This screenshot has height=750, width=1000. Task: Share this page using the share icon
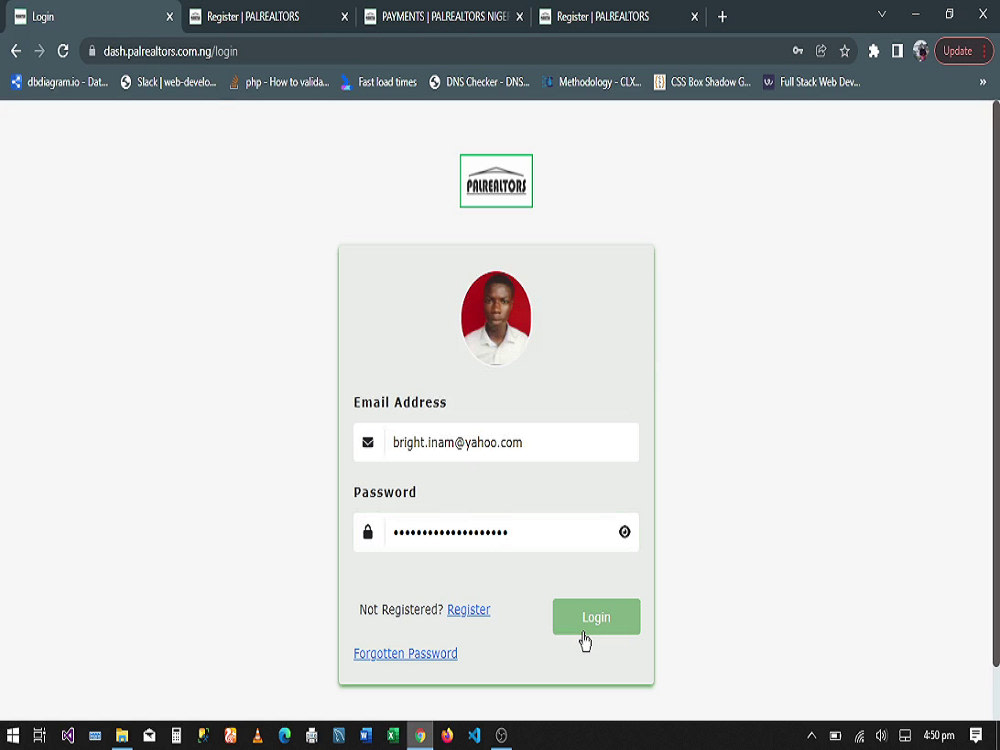point(821,51)
